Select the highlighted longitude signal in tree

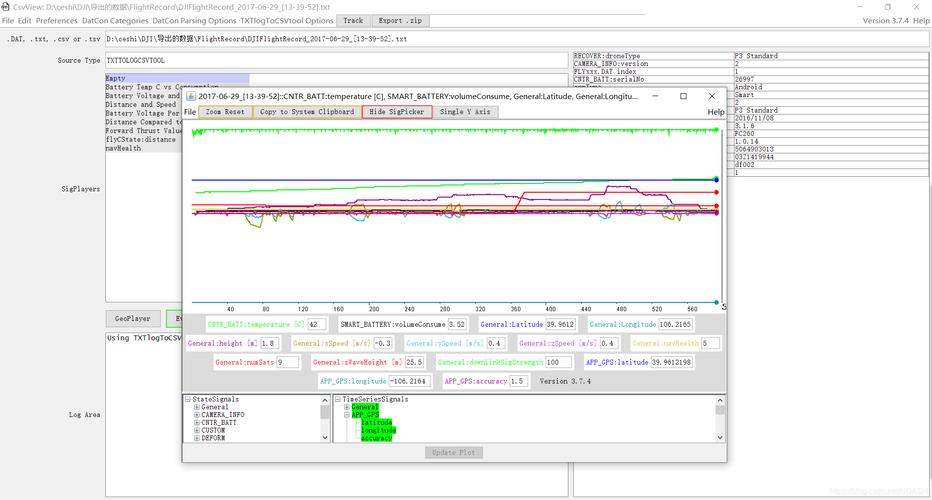click(378, 431)
